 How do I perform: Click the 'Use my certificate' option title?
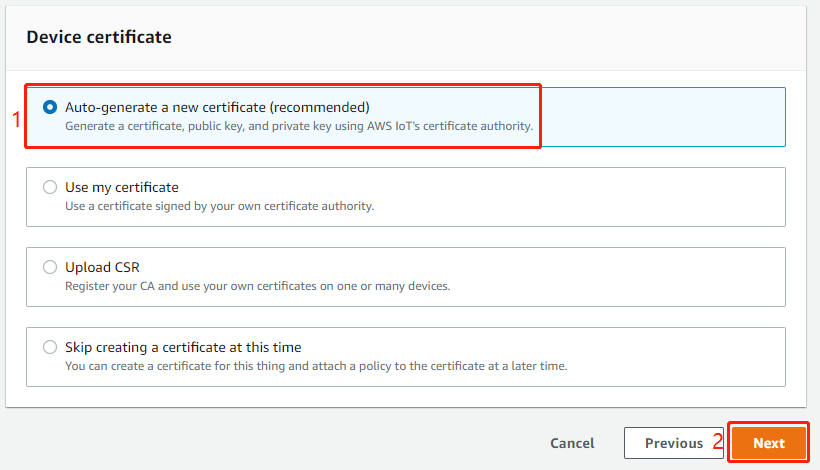click(x=122, y=187)
